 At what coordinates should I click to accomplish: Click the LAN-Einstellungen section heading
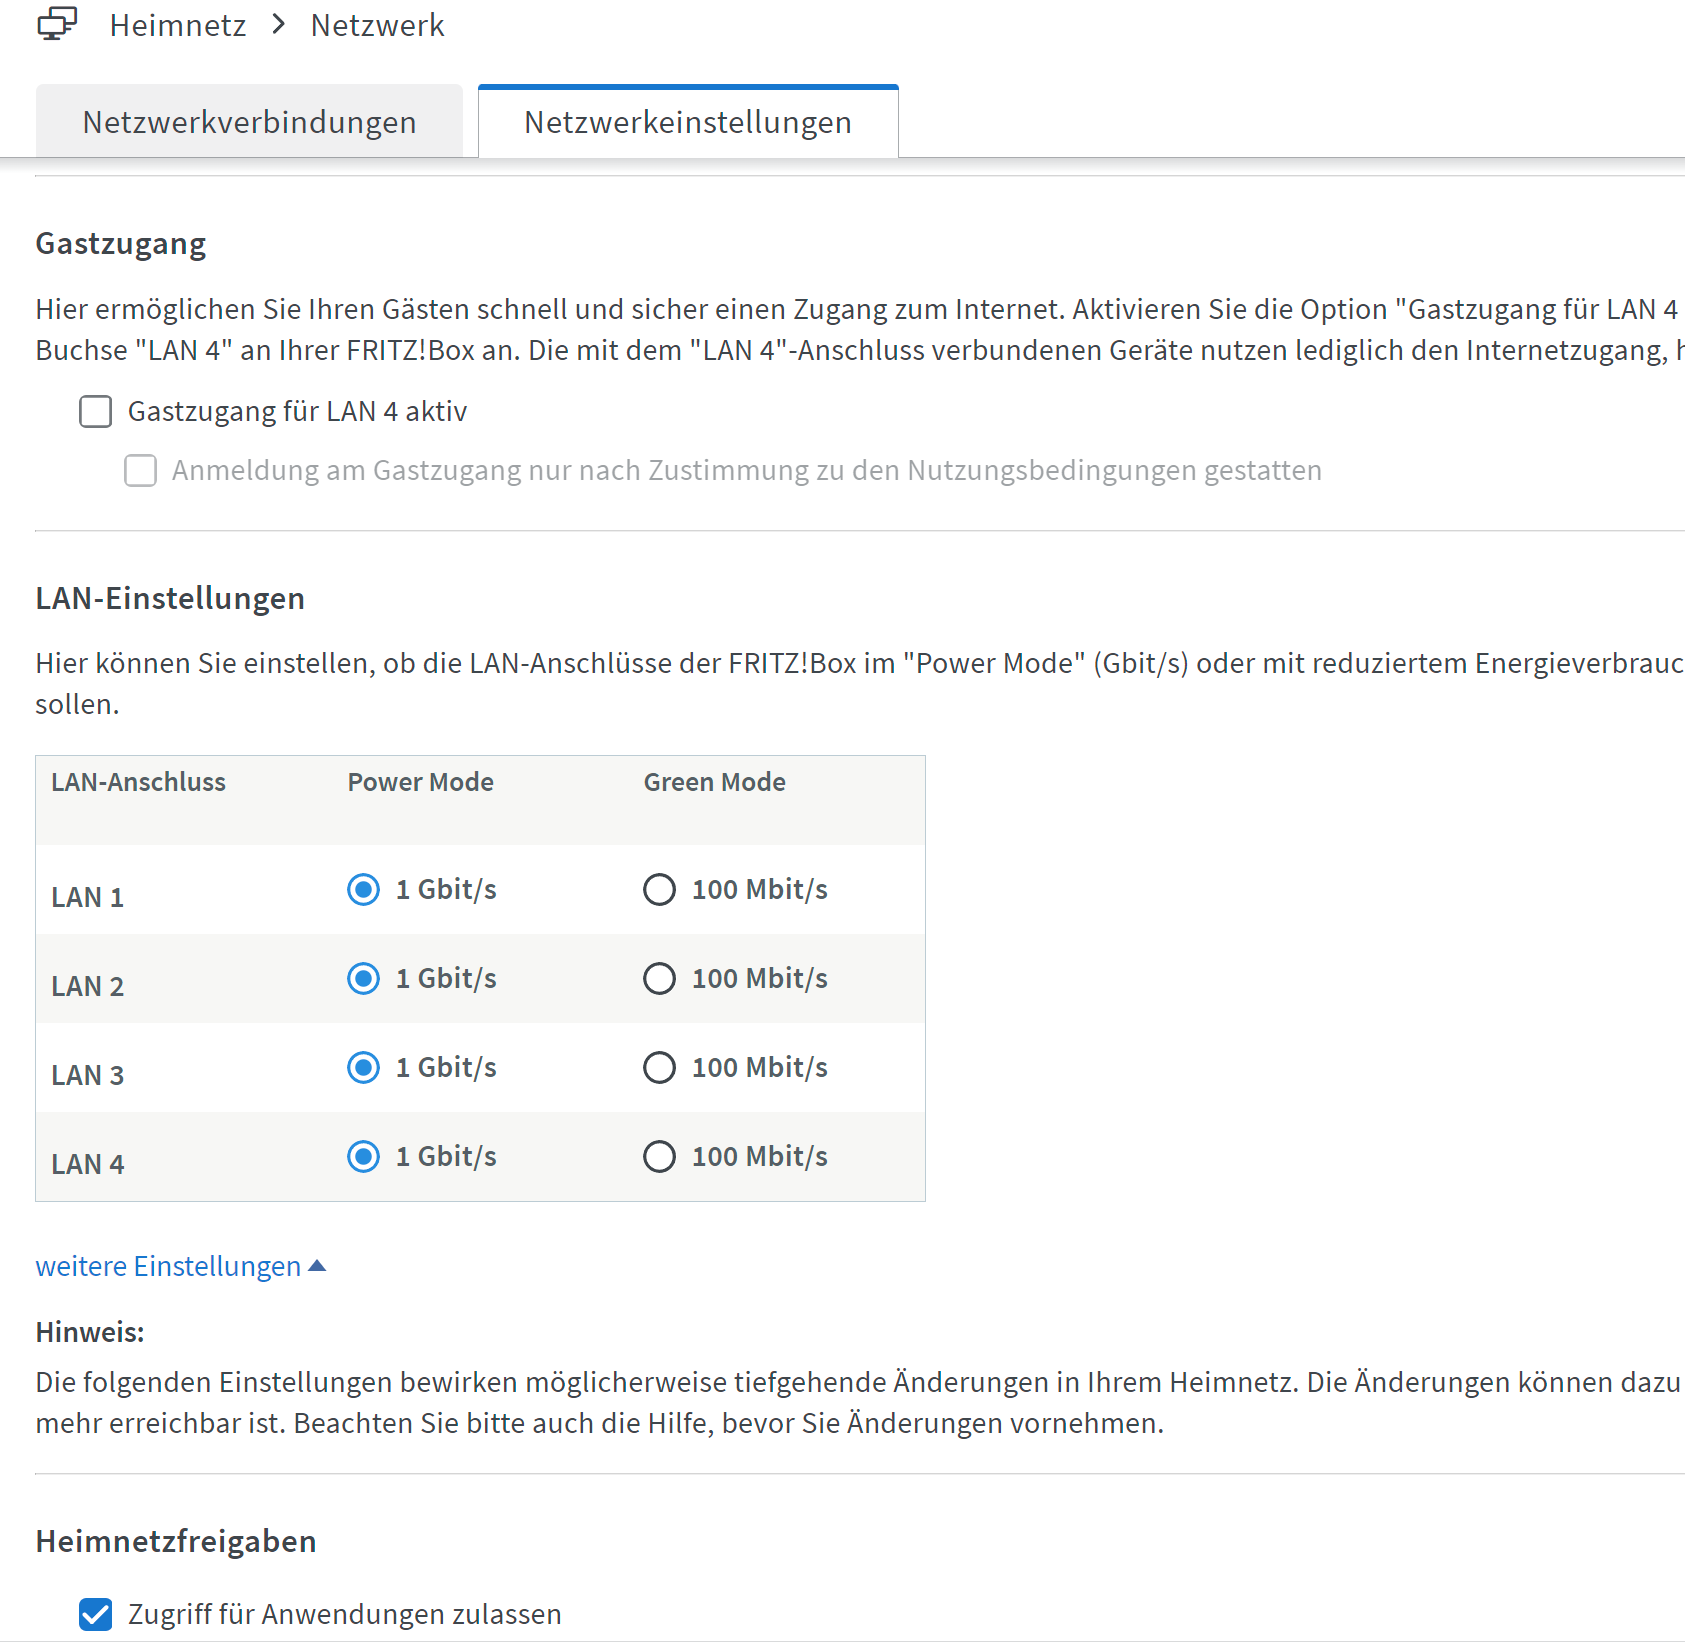(x=170, y=598)
